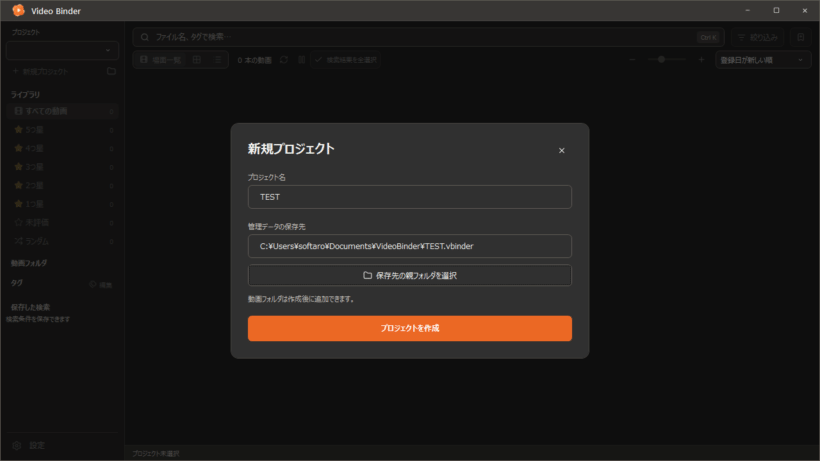
Task: Switch to the grid view icon
Action: tap(197, 60)
